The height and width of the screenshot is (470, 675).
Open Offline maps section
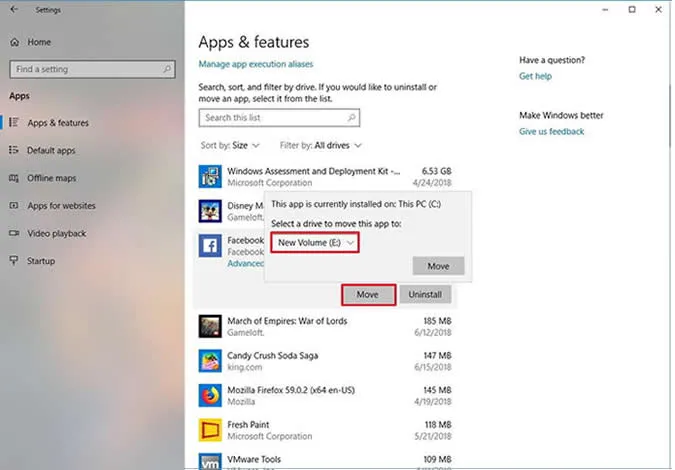(x=51, y=178)
